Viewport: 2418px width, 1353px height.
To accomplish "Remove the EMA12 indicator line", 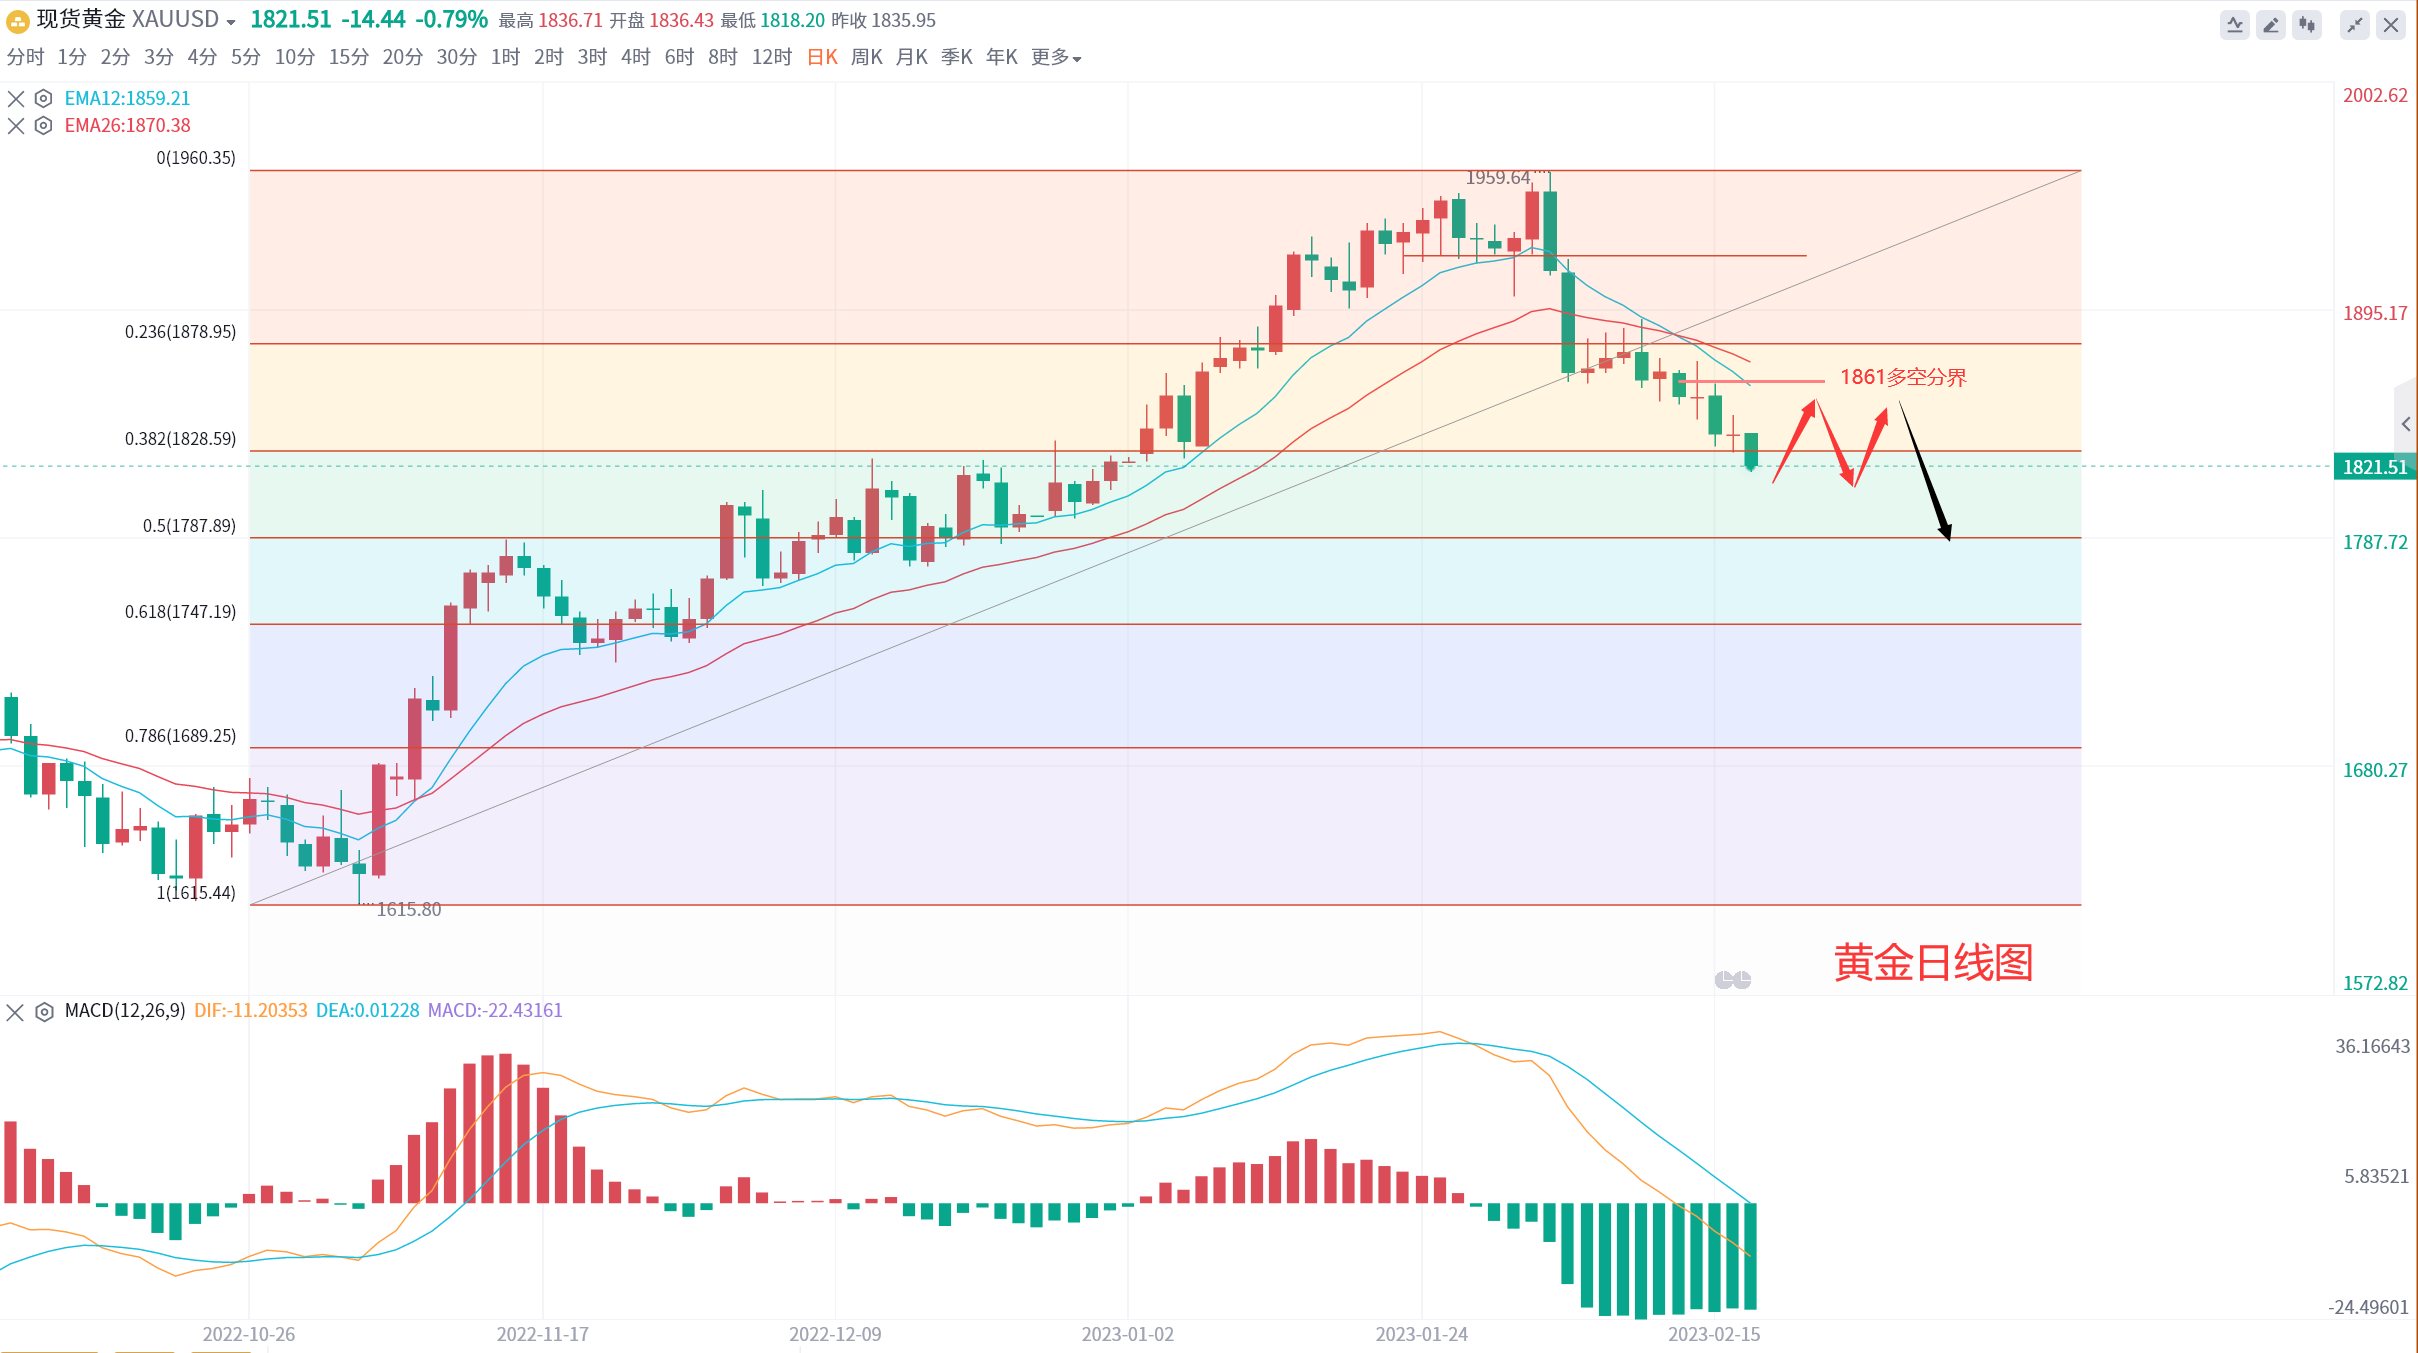I will tap(16, 98).
